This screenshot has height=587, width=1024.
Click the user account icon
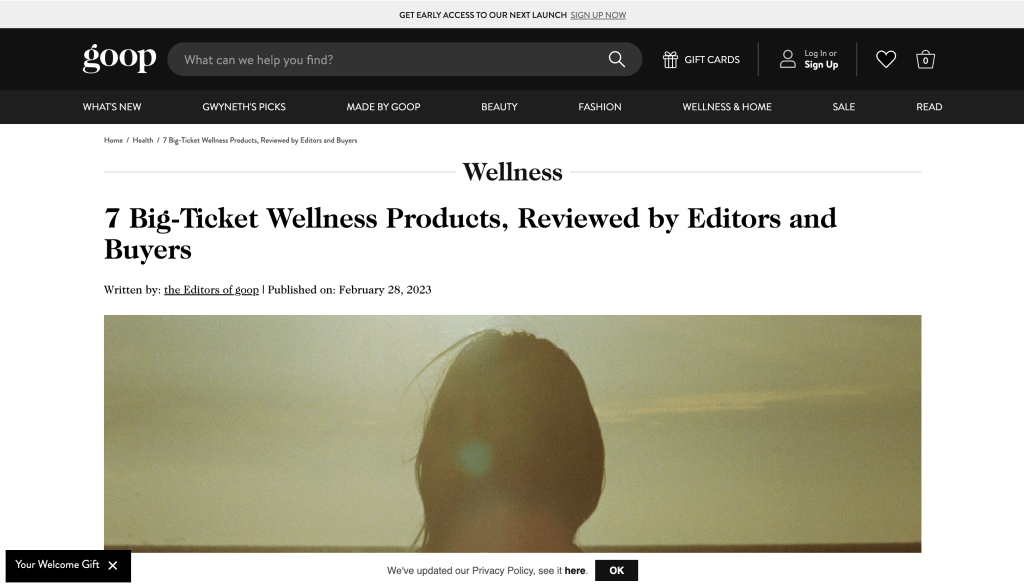(x=788, y=59)
